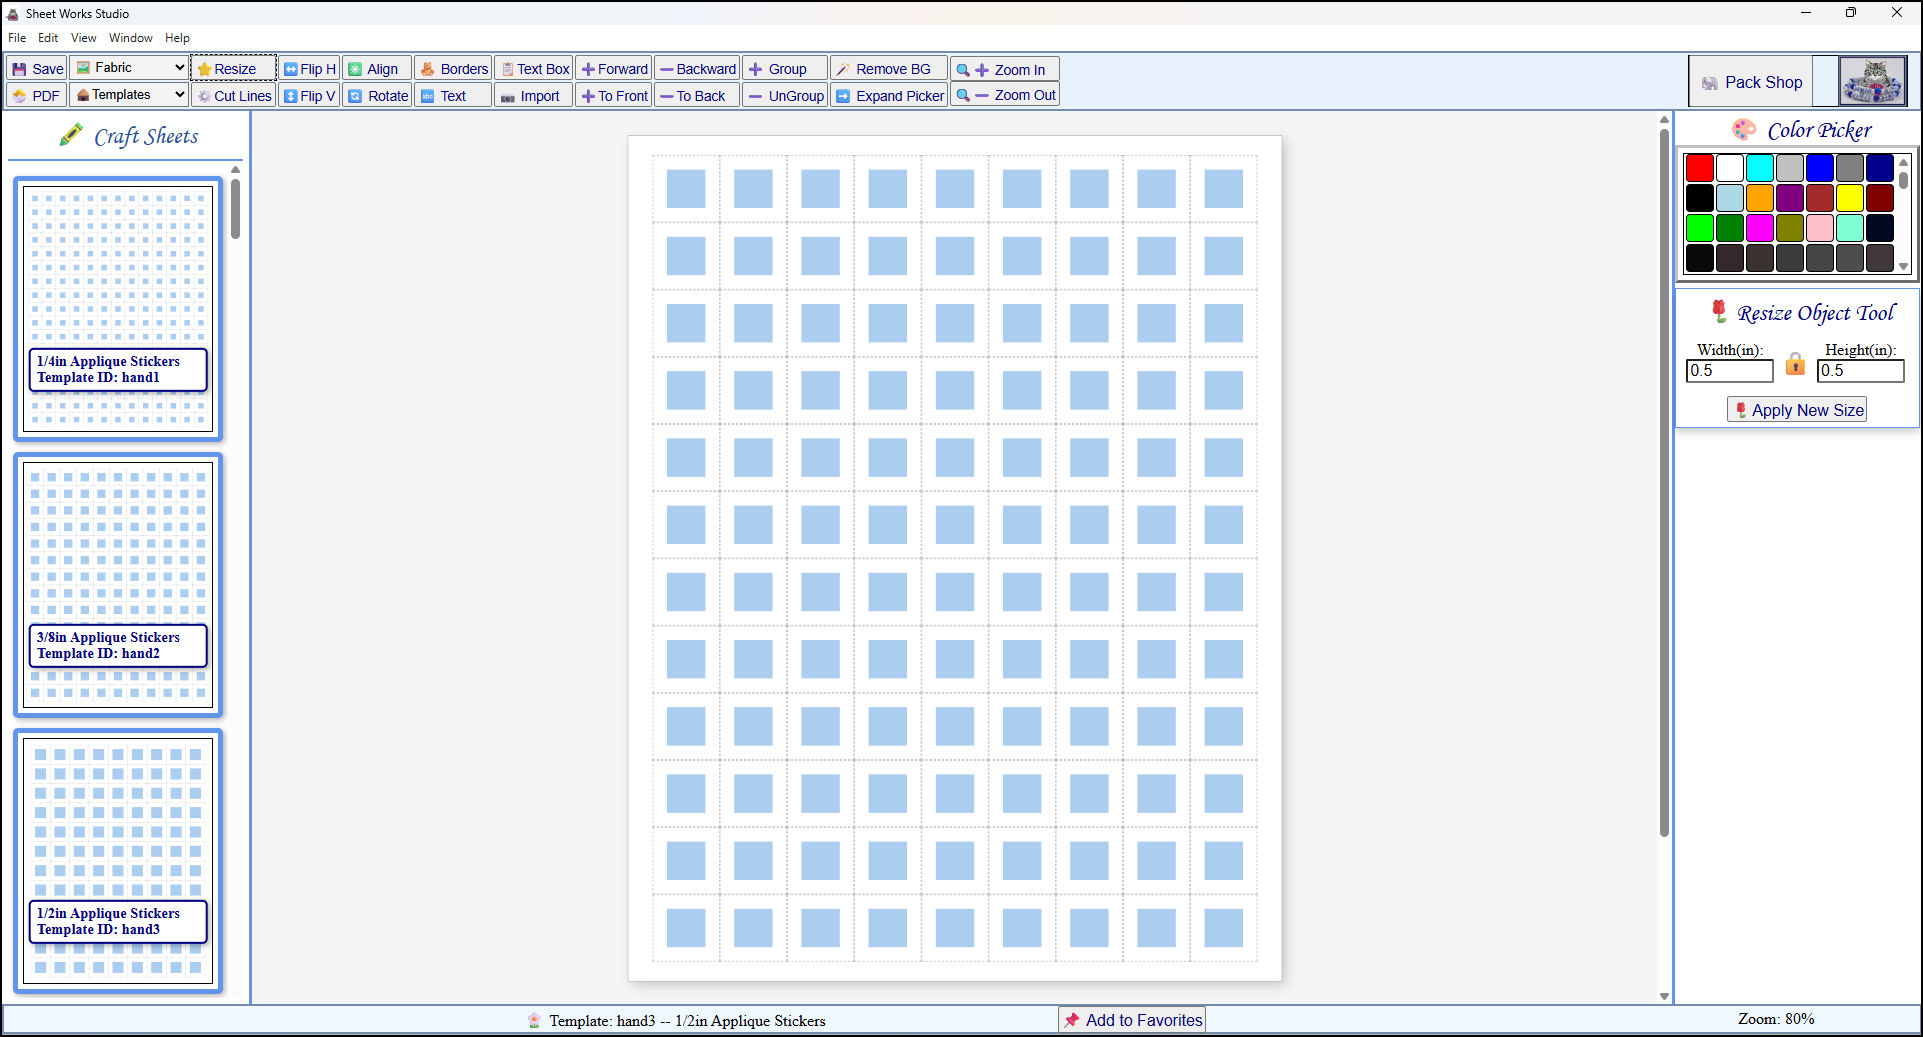Pick the red color swatch
Screen dimensions: 1923x1037
(1699, 167)
